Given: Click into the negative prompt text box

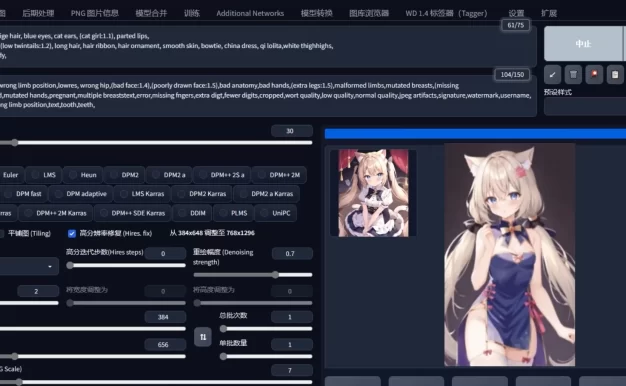Looking at the screenshot, I should (x=267, y=95).
